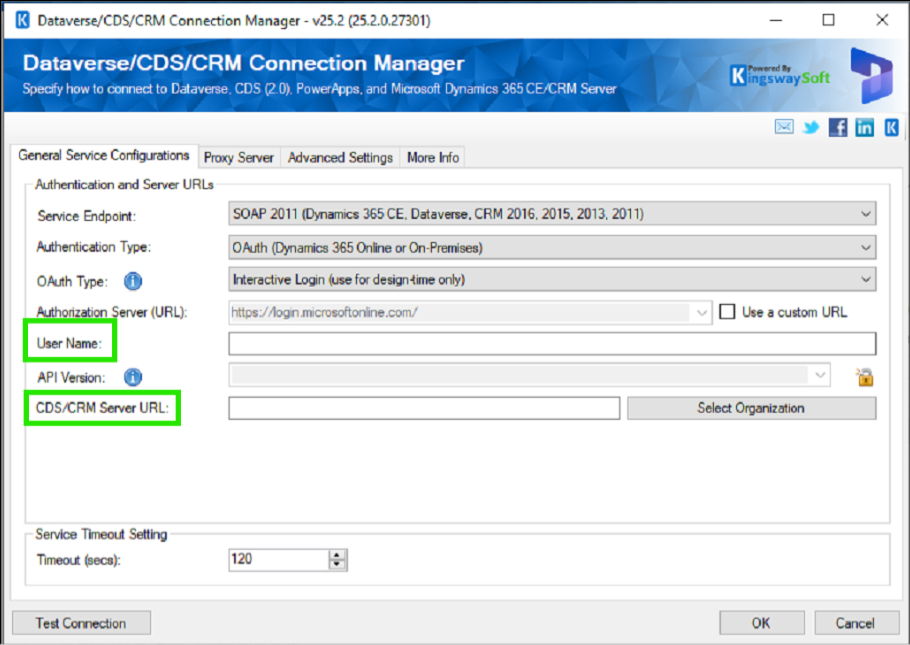Click the 'Authentication Type:' label
Viewport: 910px width, 645px height.
(93, 247)
